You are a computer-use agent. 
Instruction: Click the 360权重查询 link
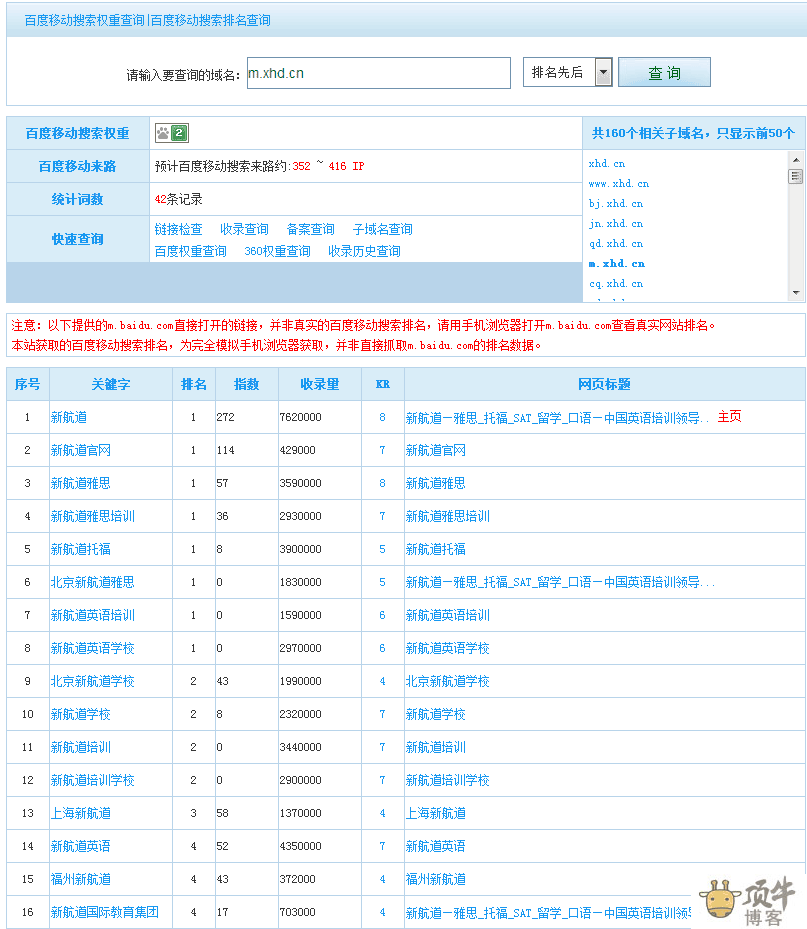(277, 251)
